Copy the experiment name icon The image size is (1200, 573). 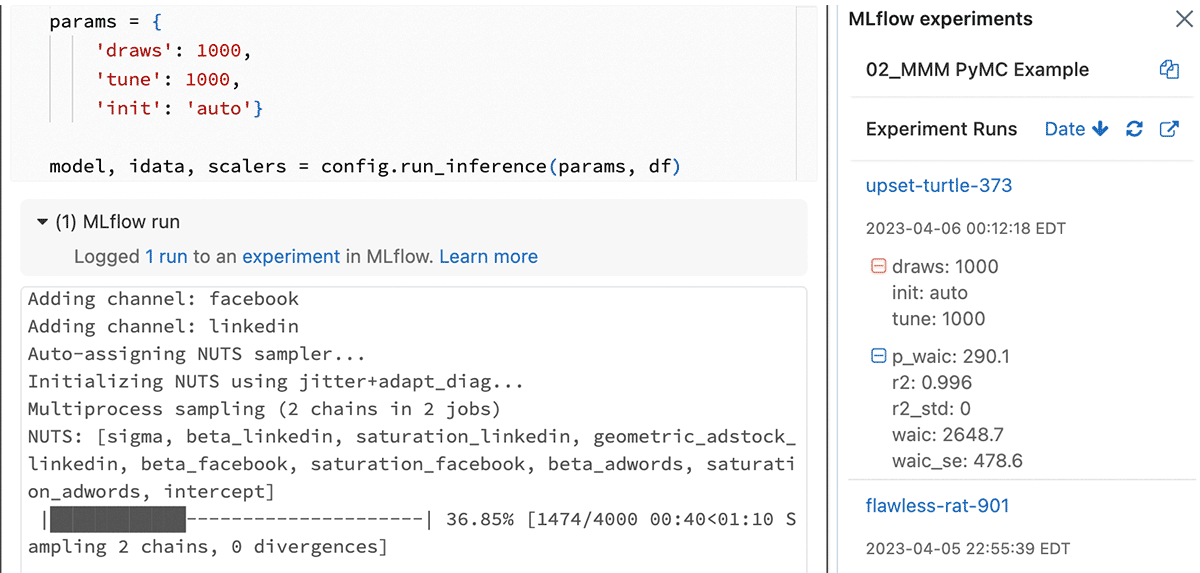pos(1169,70)
